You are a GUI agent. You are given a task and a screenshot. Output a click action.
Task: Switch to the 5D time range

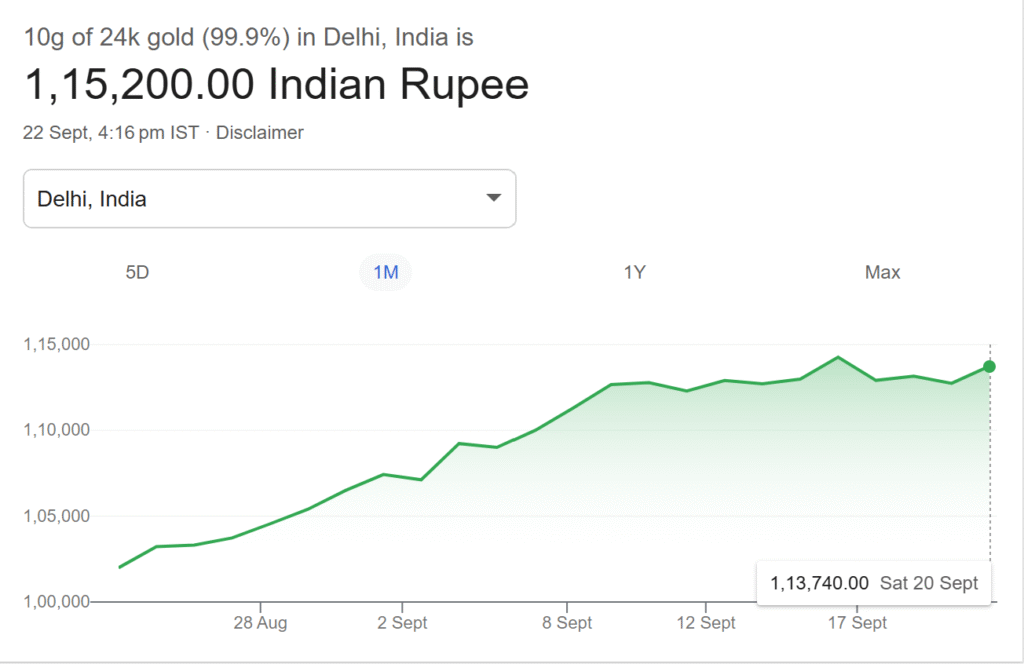pyautogui.click(x=137, y=272)
